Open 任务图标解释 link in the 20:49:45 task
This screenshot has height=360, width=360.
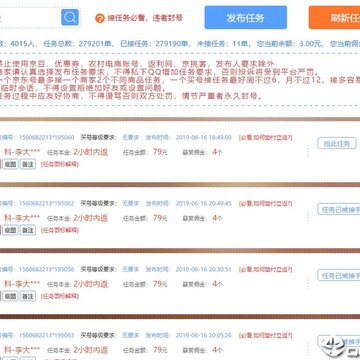tap(60, 230)
